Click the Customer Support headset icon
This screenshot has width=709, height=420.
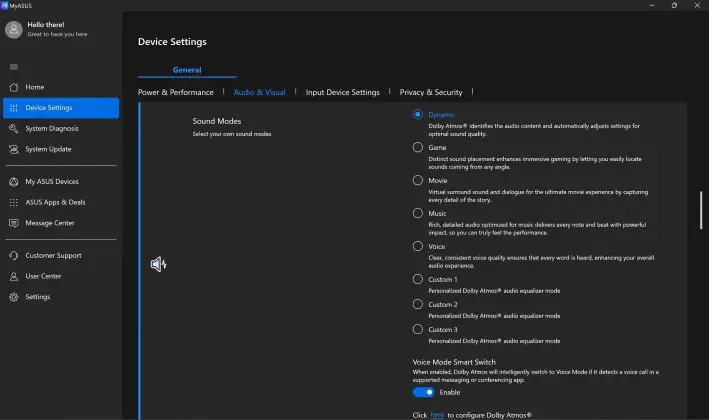pos(14,255)
